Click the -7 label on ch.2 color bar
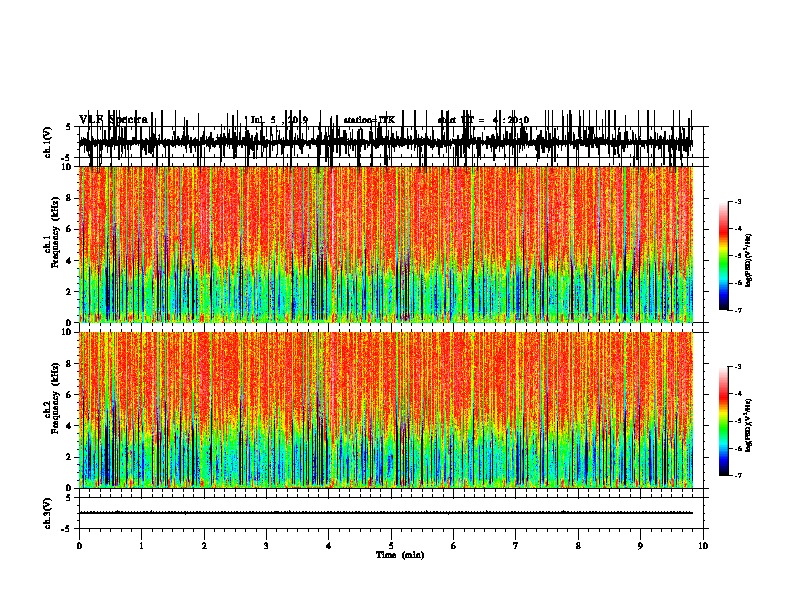This screenshot has height=612, width=792. click(x=738, y=475)
